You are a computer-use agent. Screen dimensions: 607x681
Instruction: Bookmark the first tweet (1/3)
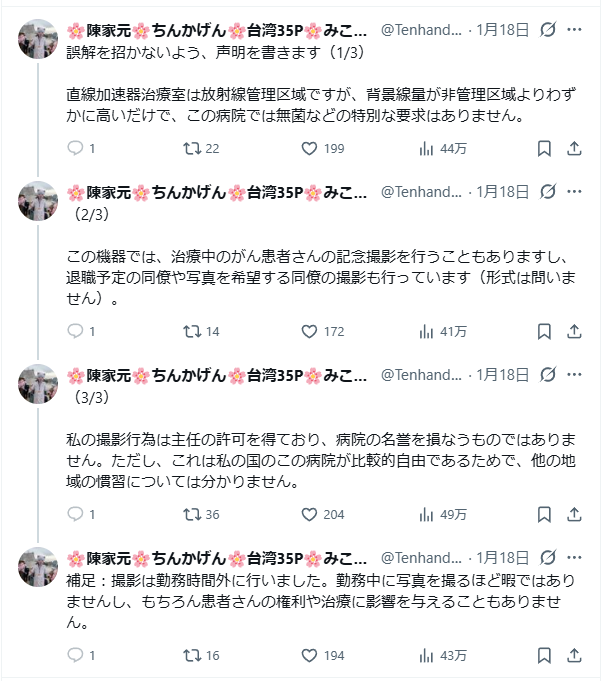[x=544, y=149]
